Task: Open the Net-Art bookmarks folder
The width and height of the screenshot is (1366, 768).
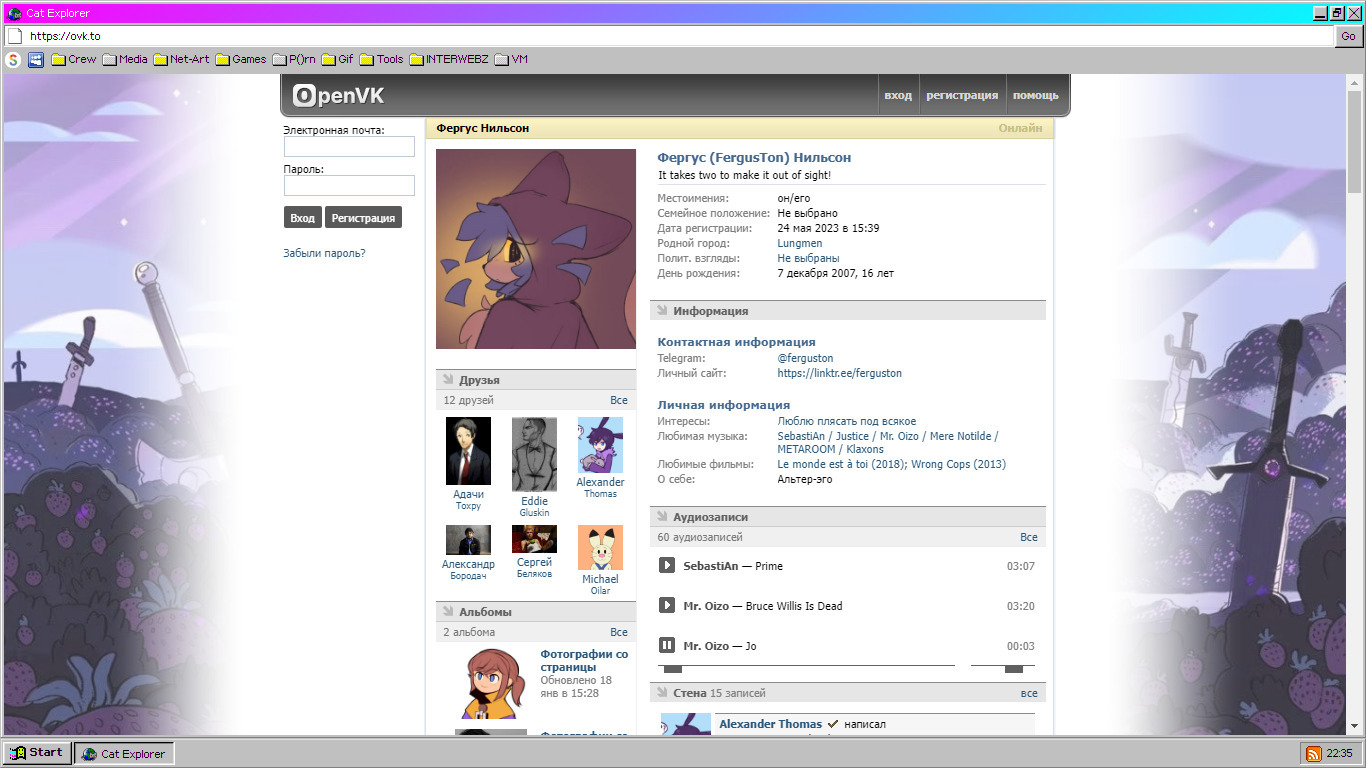Action: tap(181, 59)
